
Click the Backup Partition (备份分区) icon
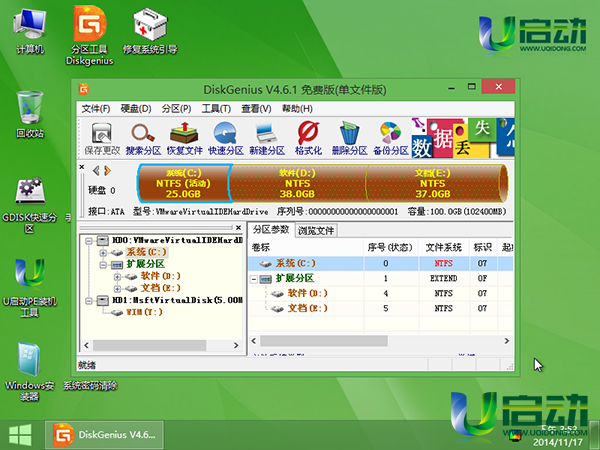391,138
